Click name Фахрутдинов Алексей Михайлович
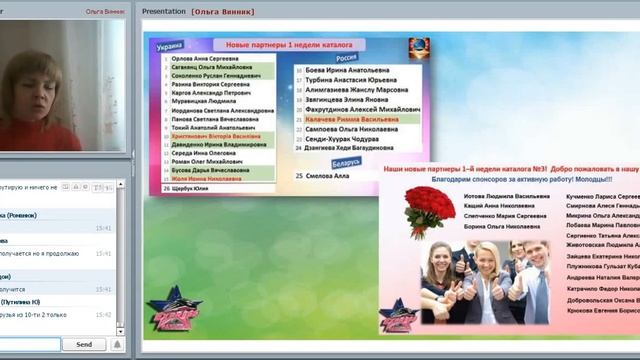Image resolution: width=640 pixels, height=360 pixels. pos(362,109)
